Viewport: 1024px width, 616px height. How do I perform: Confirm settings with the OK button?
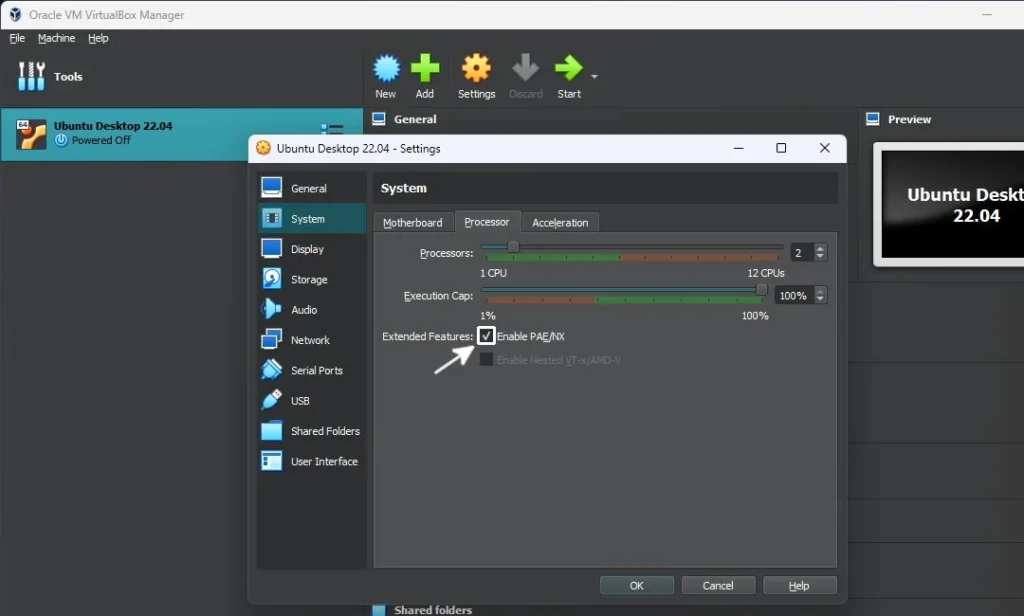pos(637,585)
